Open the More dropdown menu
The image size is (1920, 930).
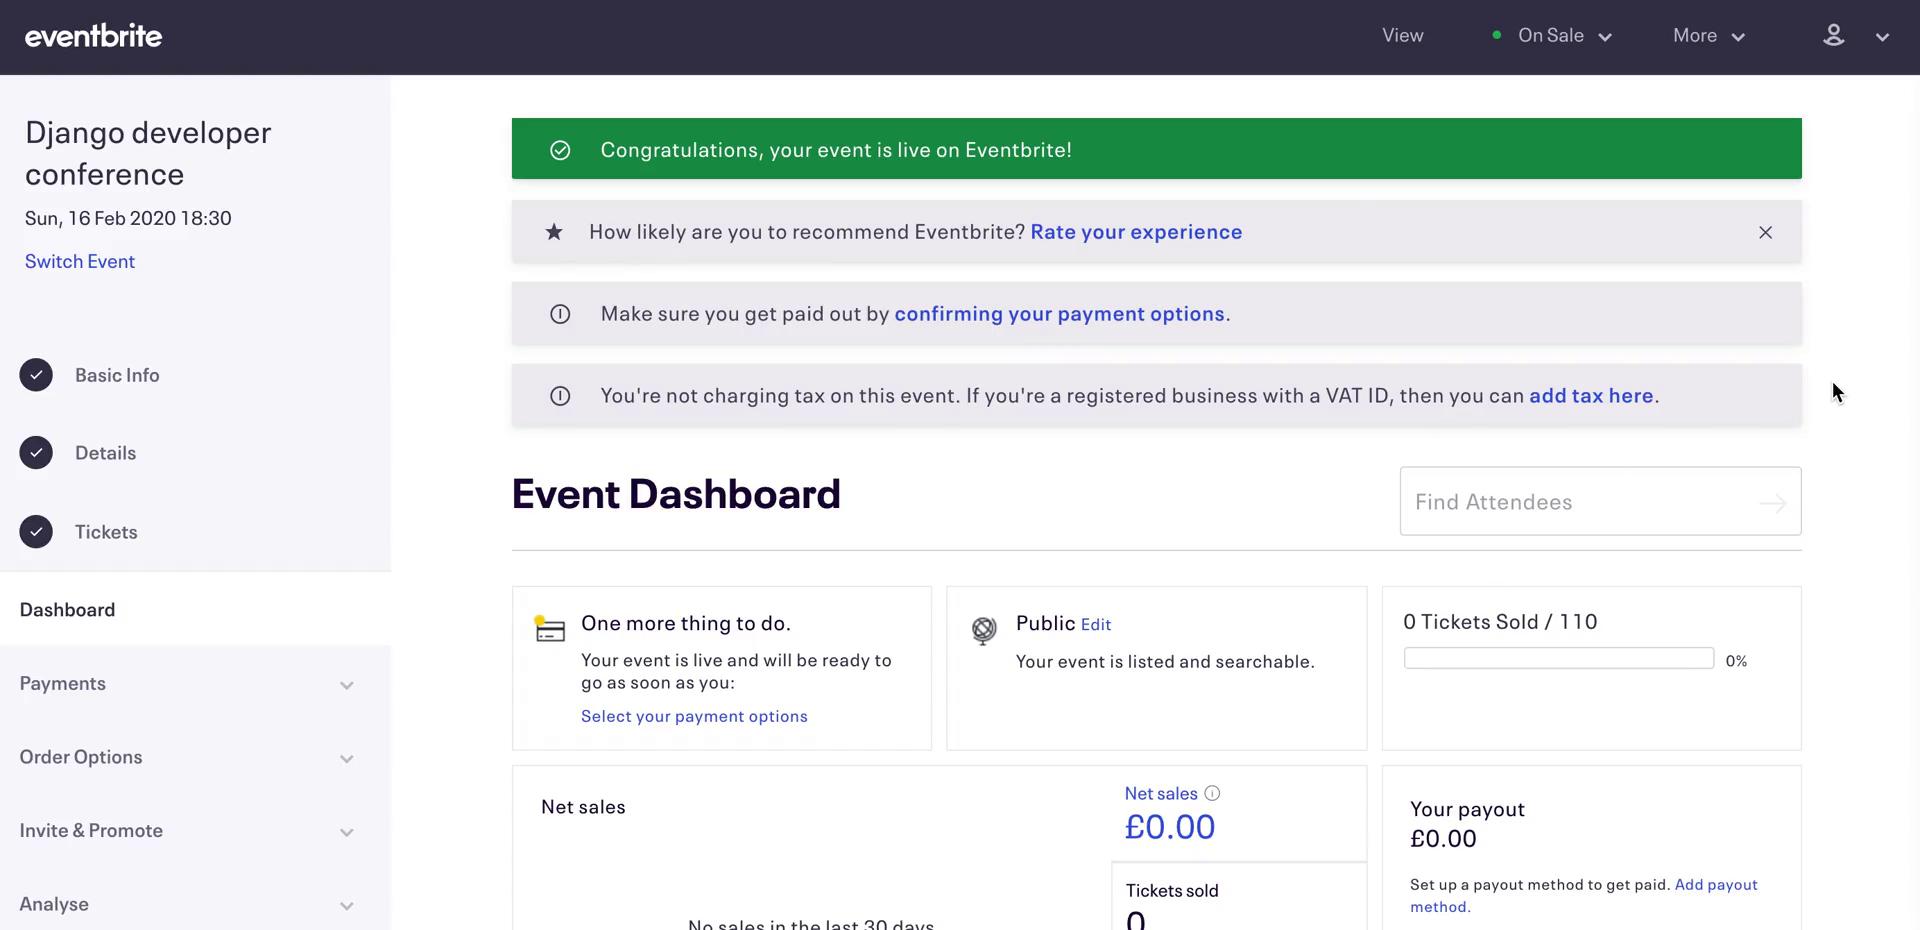(1709, 36)
